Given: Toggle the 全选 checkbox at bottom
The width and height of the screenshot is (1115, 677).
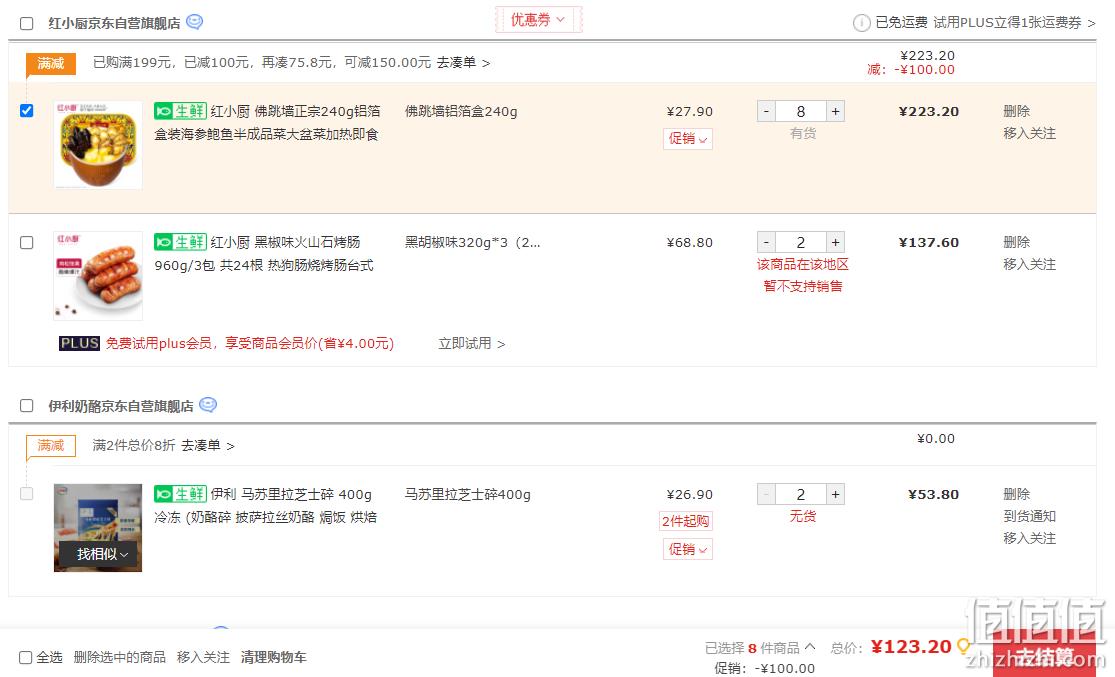Looking at the screenshot, I should (26, 657).
